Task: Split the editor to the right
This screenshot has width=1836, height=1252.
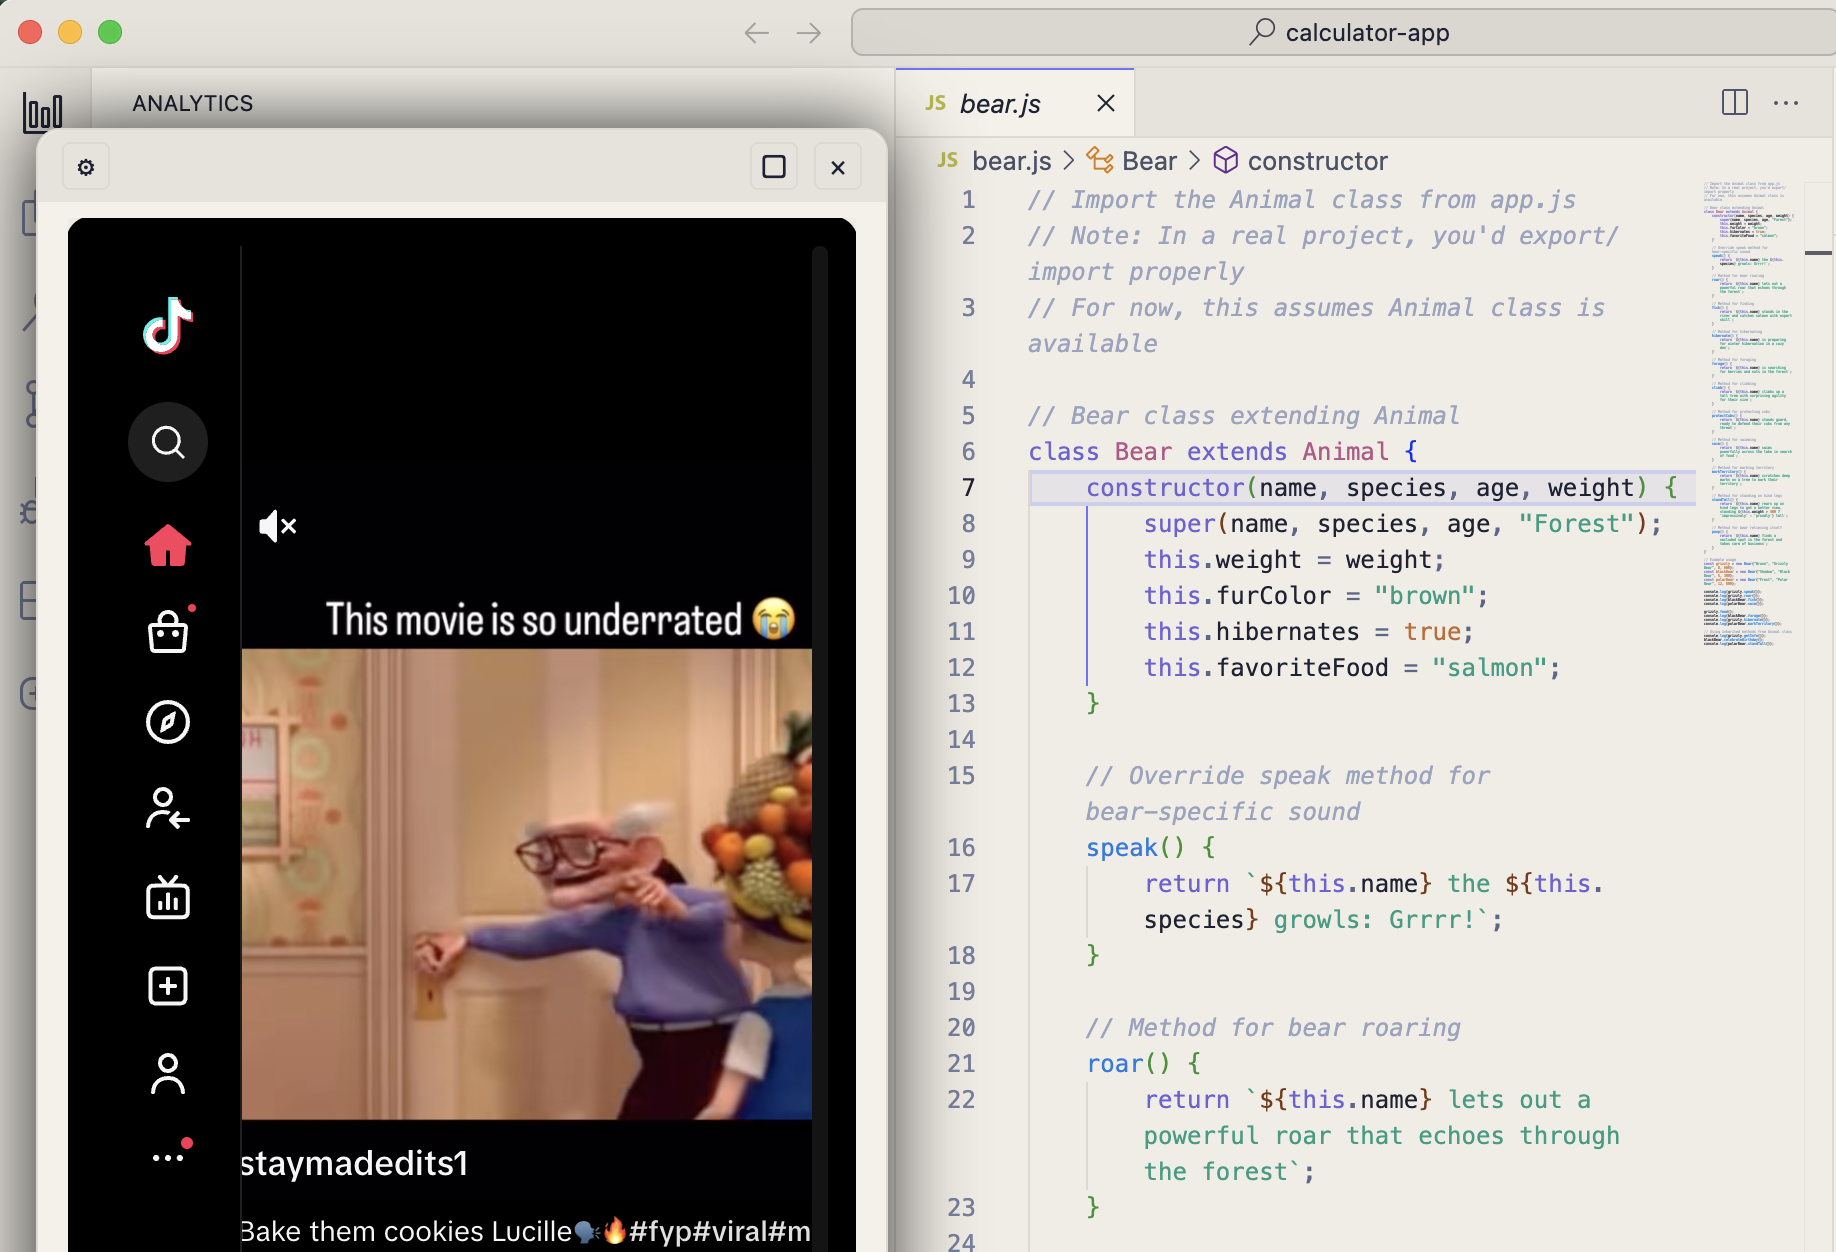Action: [1735, 103]
